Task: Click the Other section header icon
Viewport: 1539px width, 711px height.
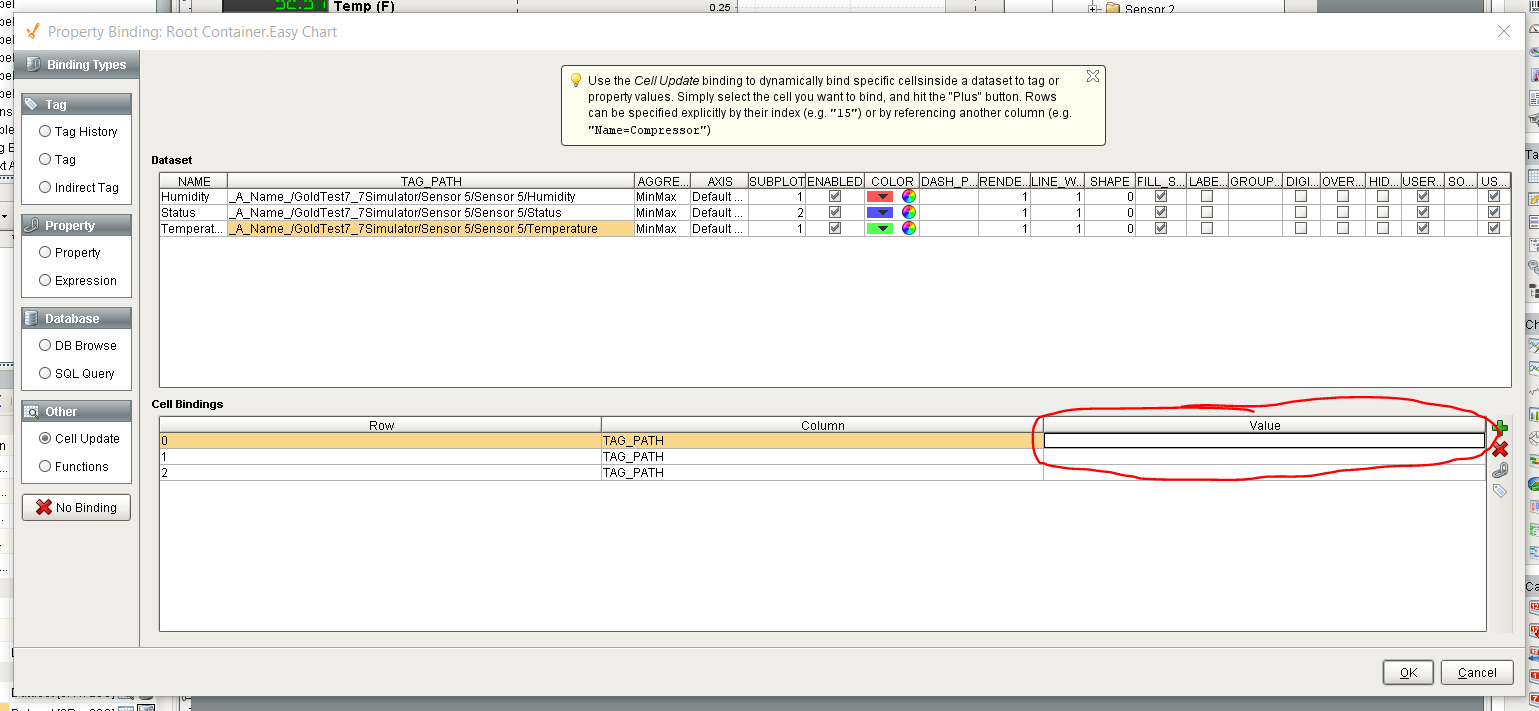Action: click(x=32, y=411)
